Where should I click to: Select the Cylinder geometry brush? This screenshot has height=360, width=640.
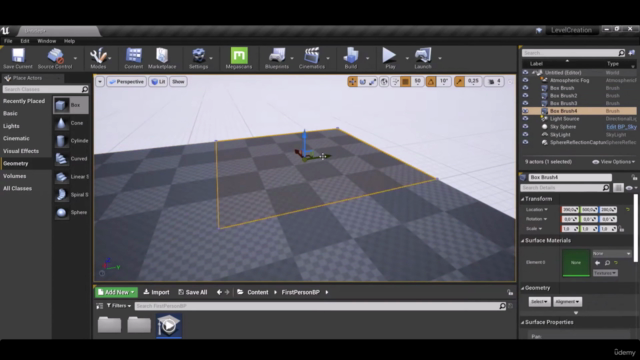(71, 141)
